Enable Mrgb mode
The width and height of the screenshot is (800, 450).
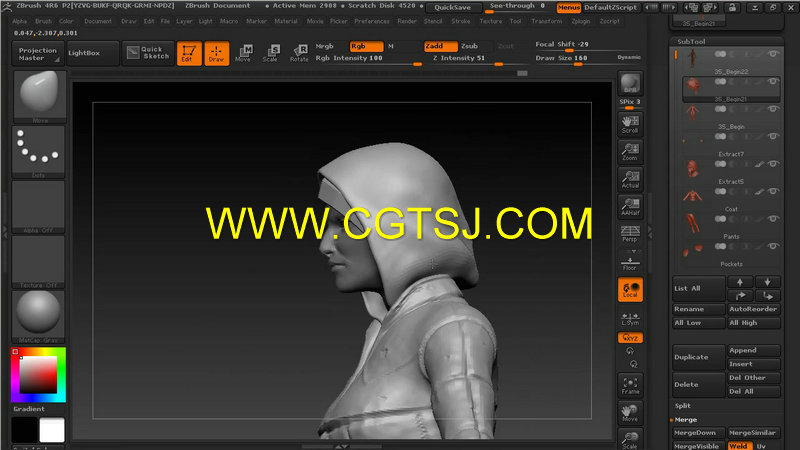click(x=324, y=46)
